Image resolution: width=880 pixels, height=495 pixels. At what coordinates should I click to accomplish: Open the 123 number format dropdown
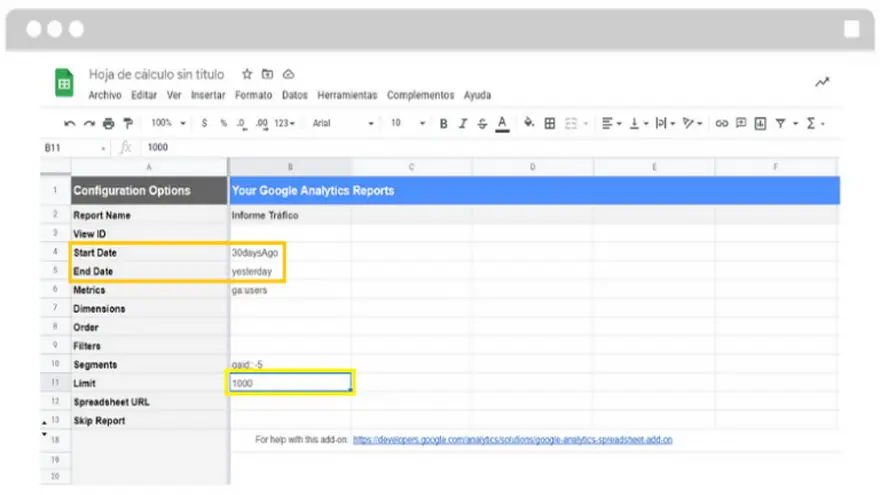pos(285,123)
